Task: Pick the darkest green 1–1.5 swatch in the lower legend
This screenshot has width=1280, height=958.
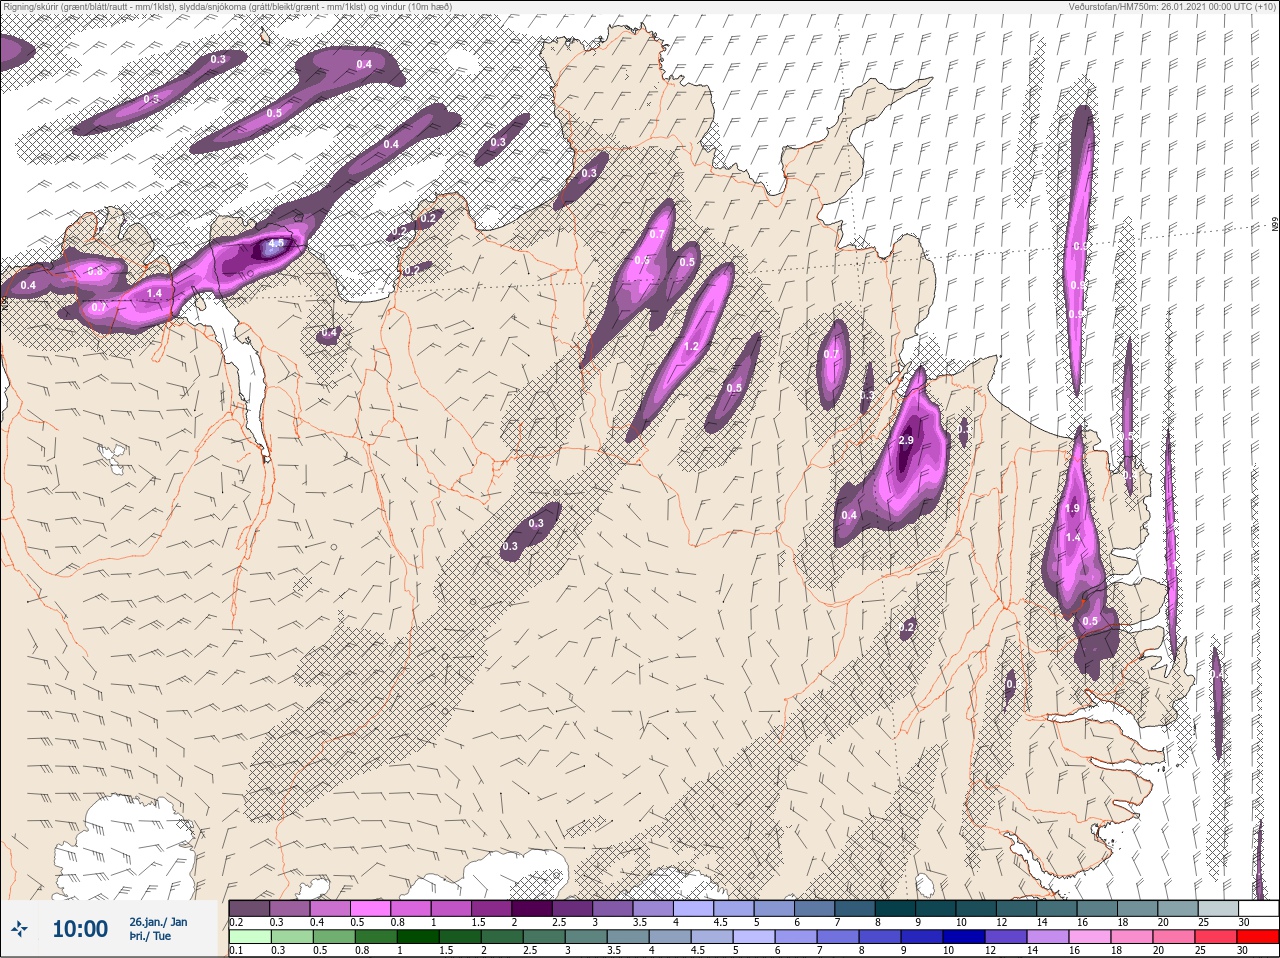Action: (418, 937)
